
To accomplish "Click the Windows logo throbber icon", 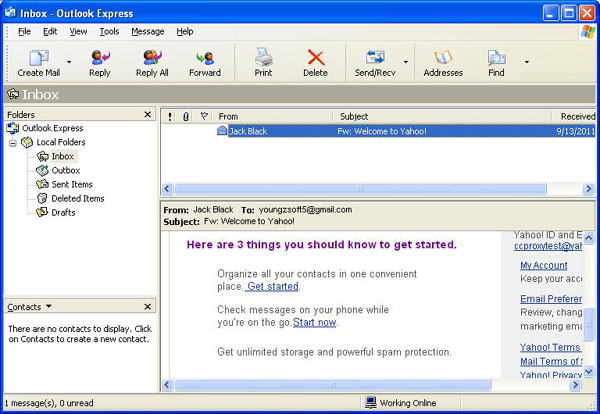I will point(588,32).
